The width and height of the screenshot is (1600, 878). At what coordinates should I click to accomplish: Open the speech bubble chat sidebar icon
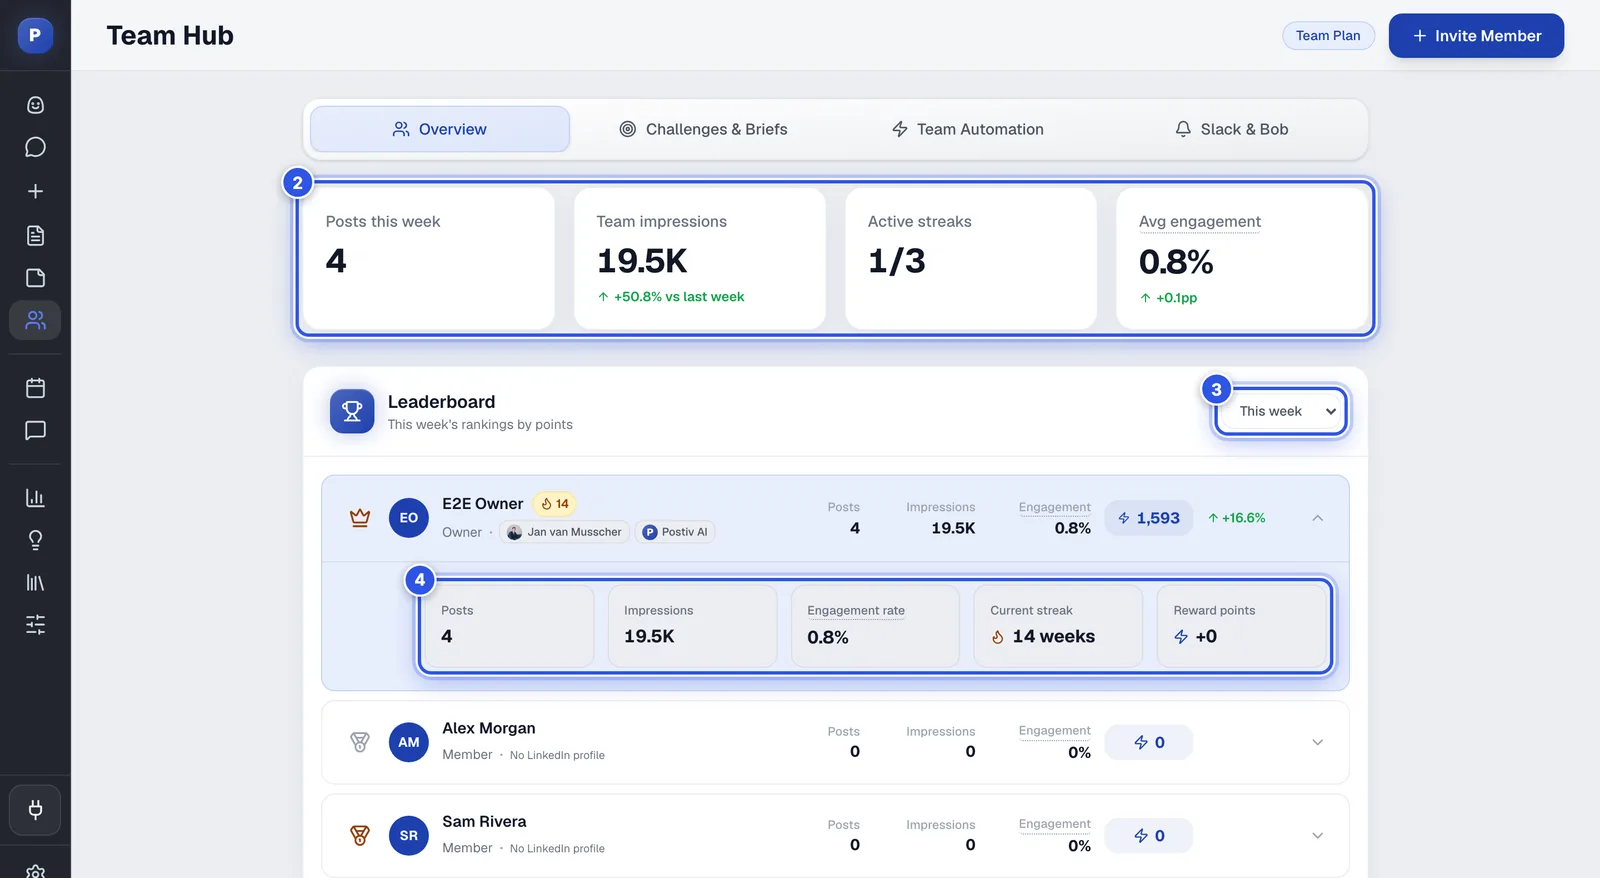(35, 147)
